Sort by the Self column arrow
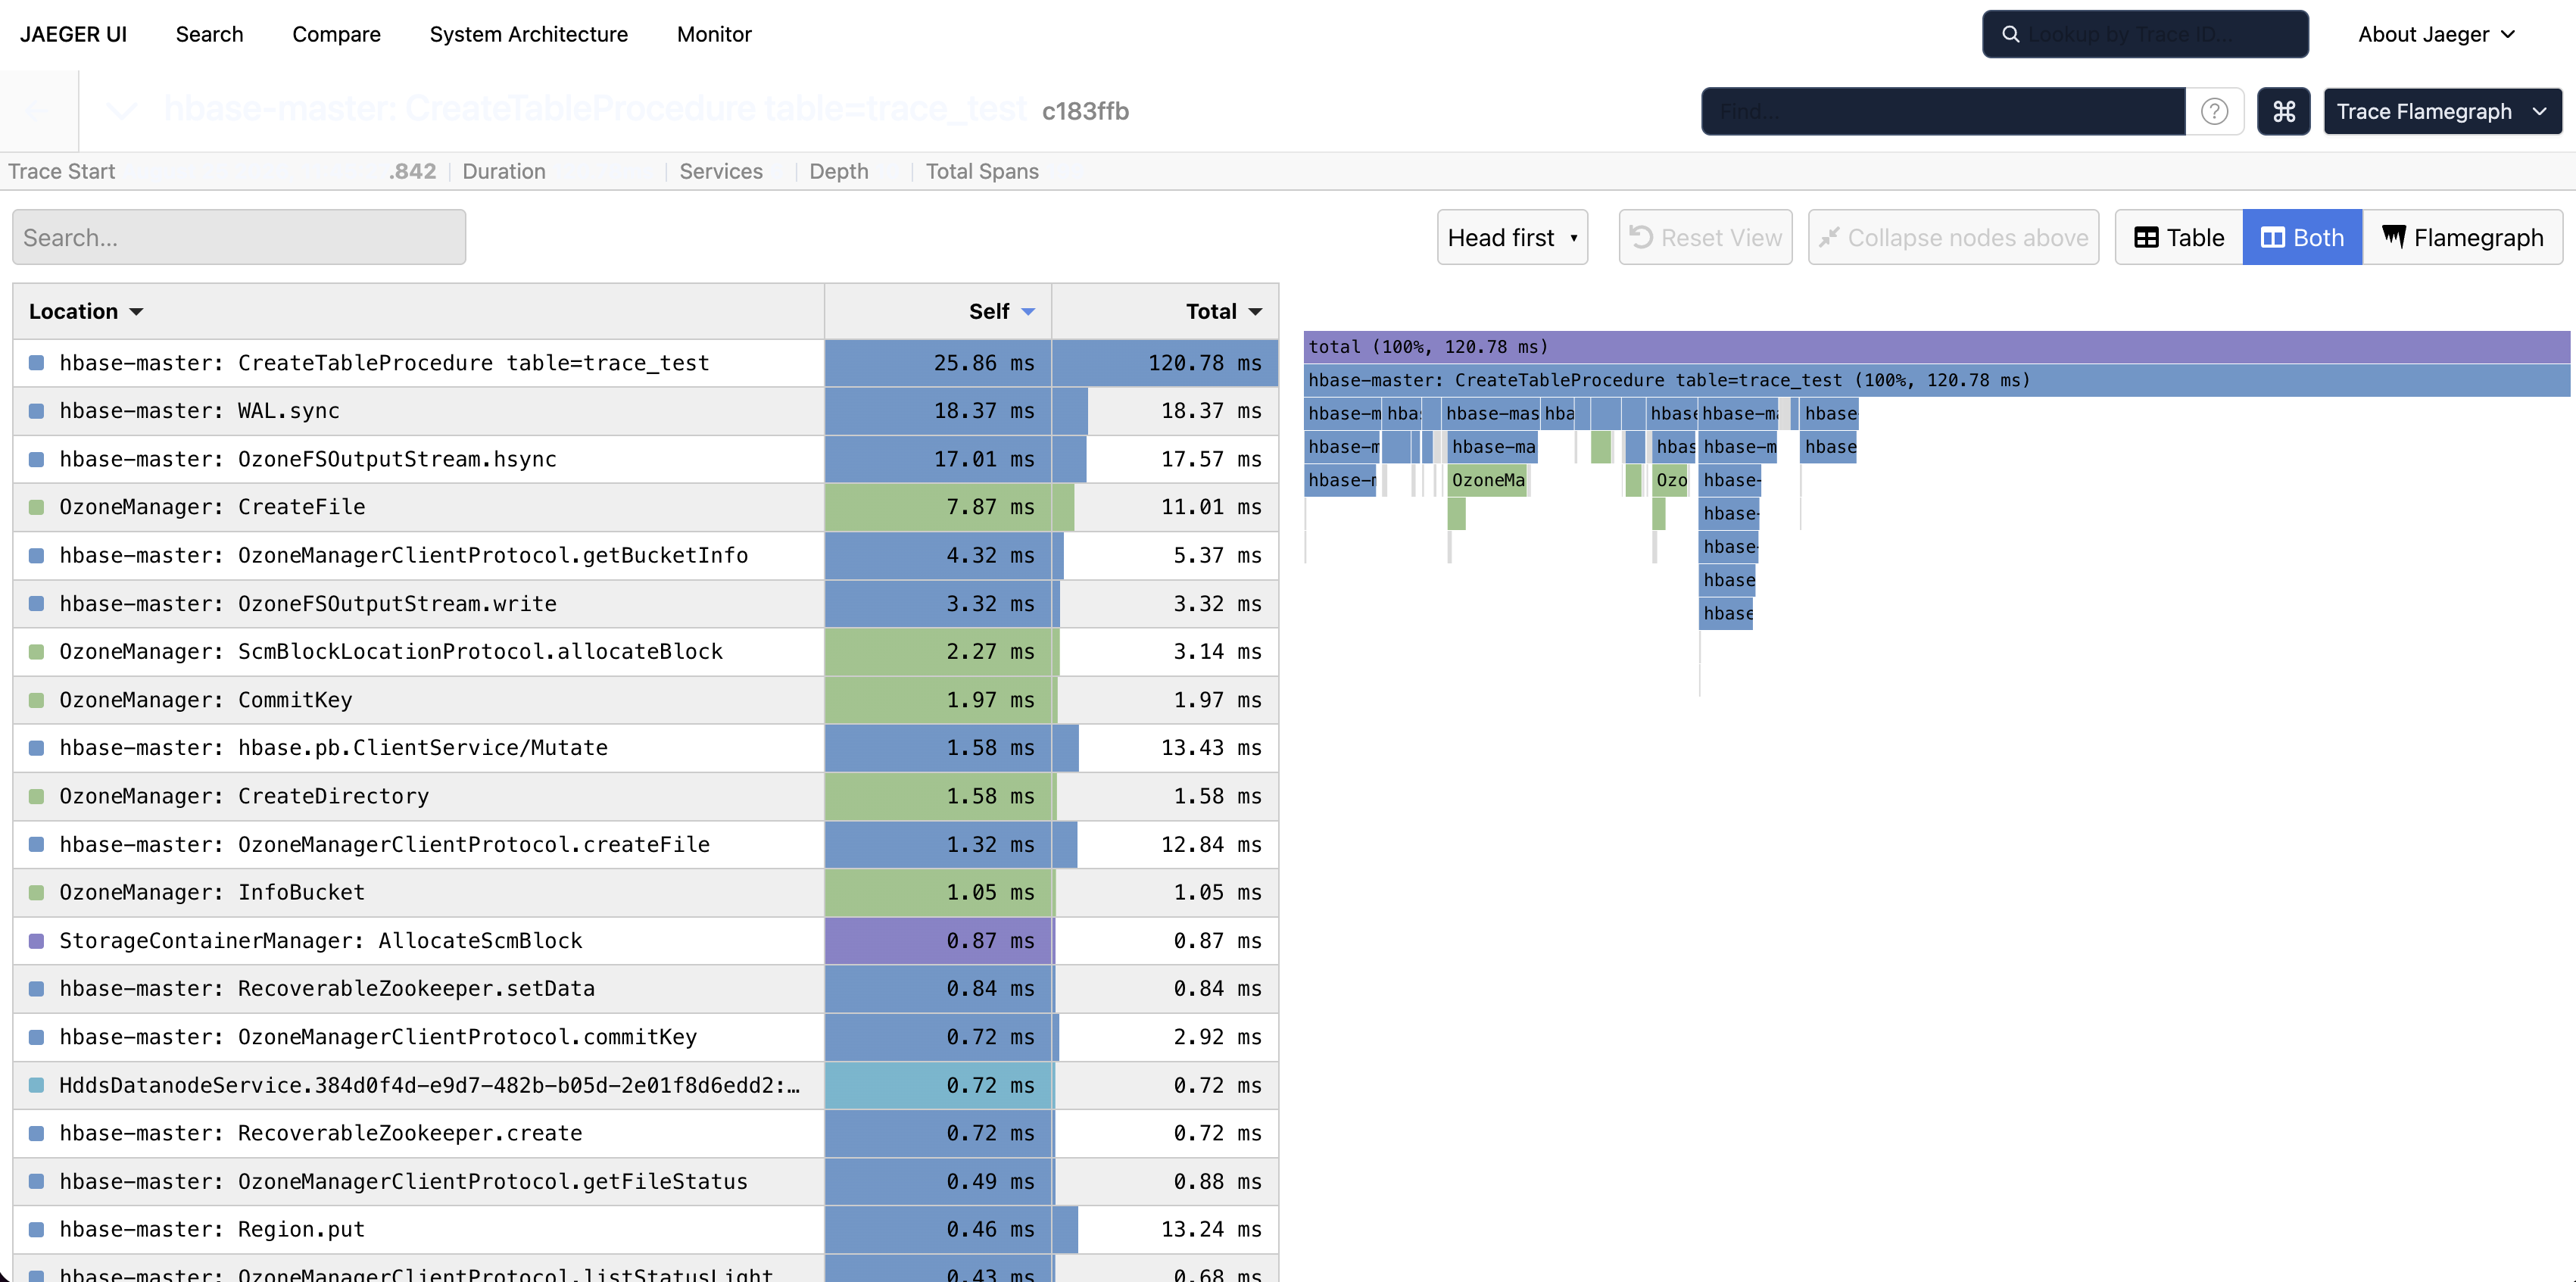The width and height of the screenshot is (2576, 1282). coord(1028,312)
